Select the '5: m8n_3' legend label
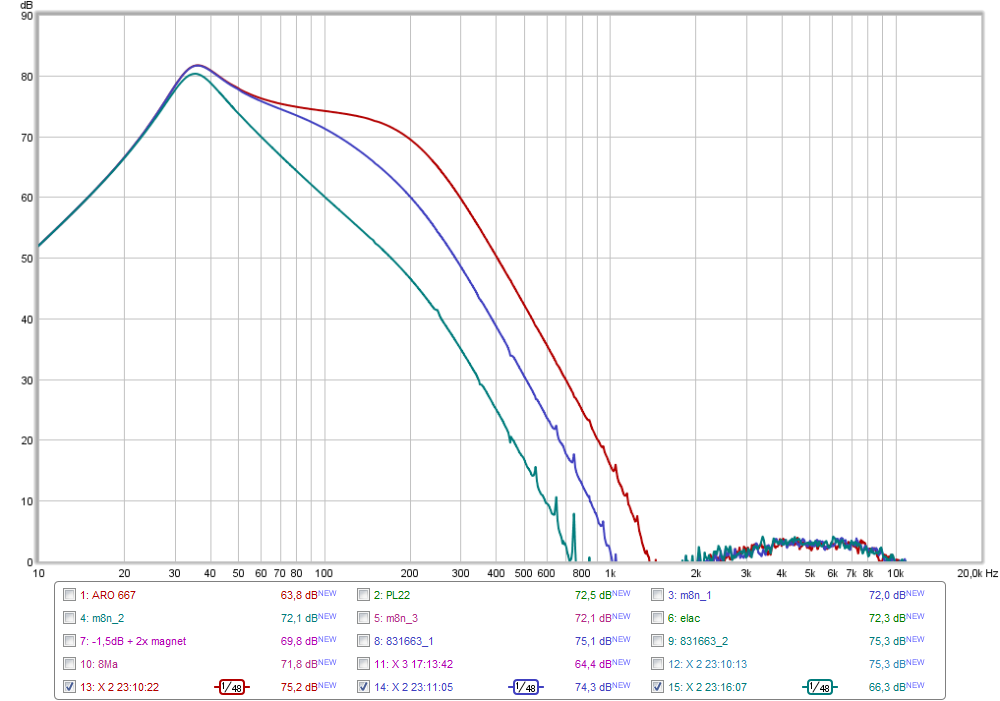Screen dimensions: 1000x701 pos(396,618)
